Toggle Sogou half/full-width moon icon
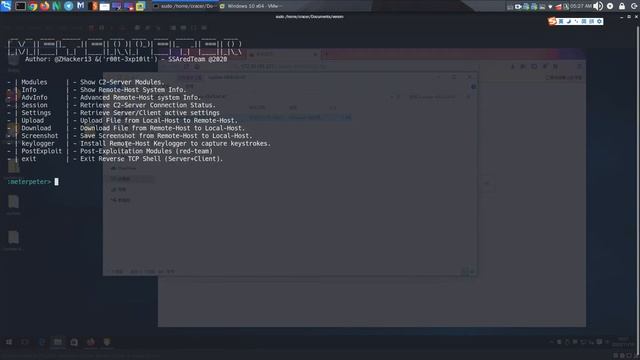 569,21
